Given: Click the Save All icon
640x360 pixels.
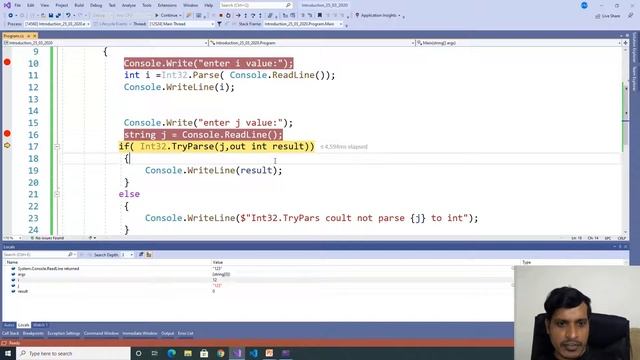Looking at the screenshot, I should tap(58, 16).
